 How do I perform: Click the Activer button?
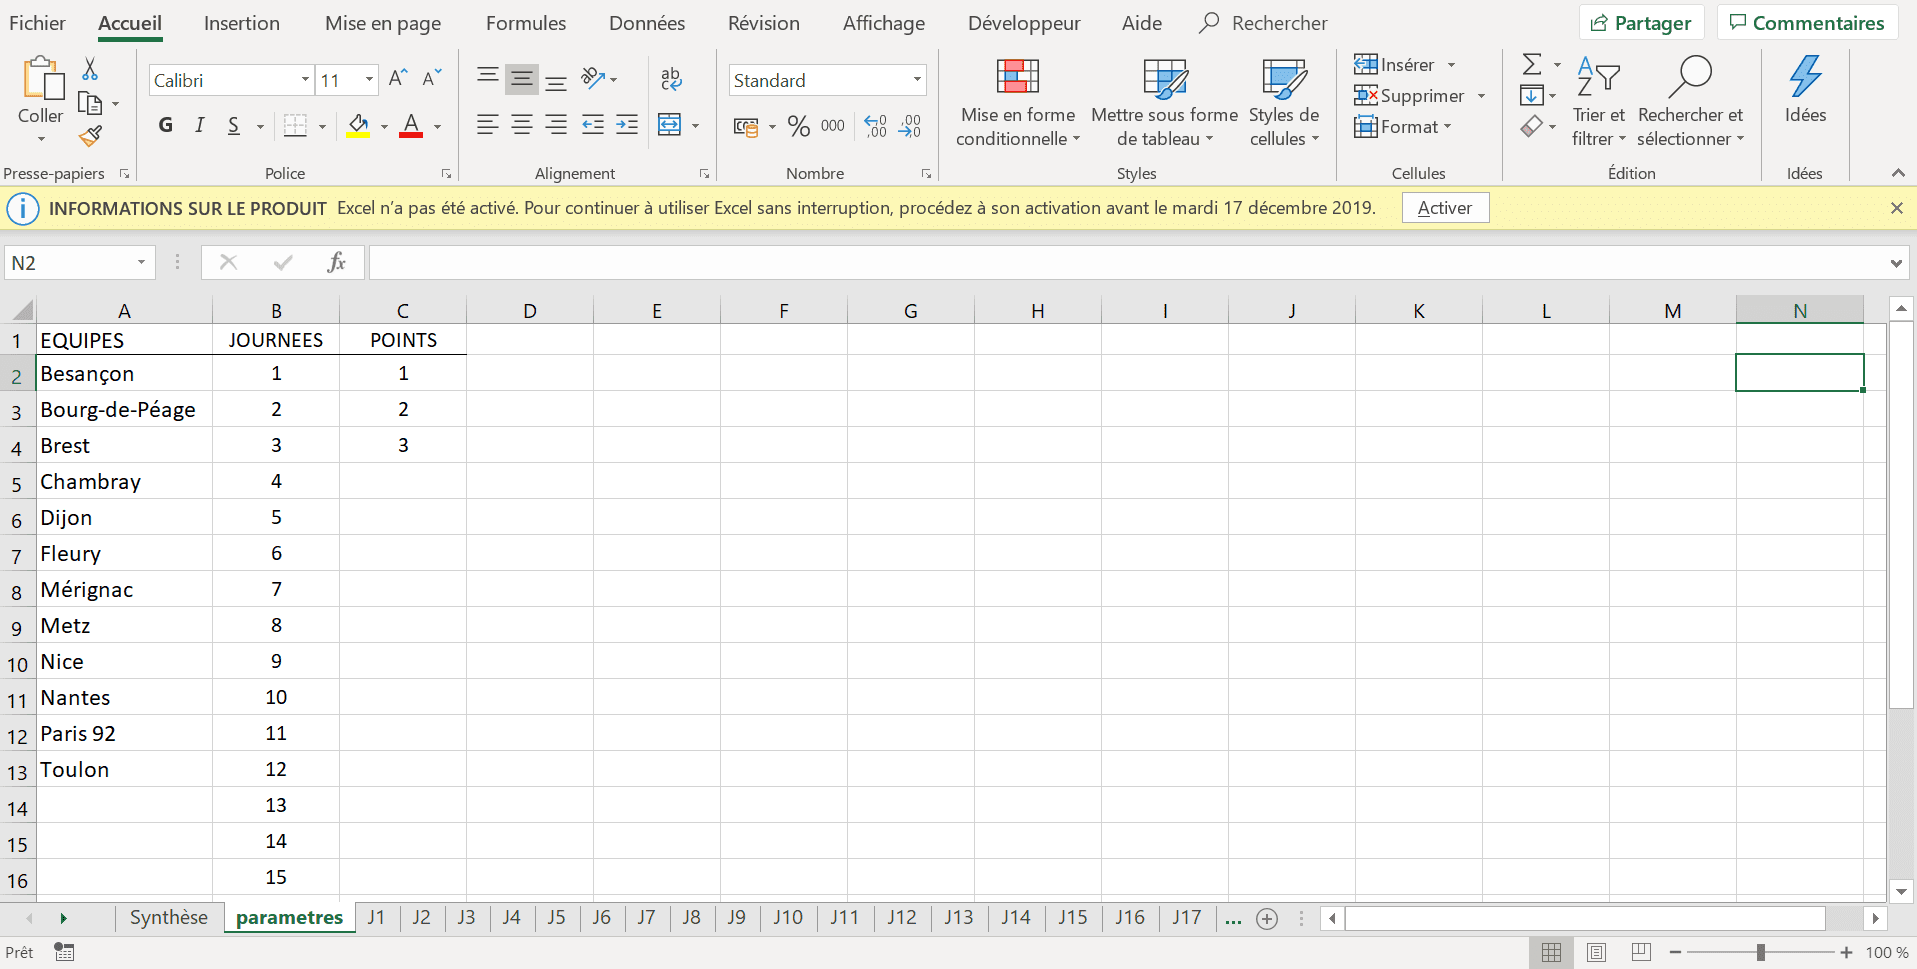point(1445,208)
